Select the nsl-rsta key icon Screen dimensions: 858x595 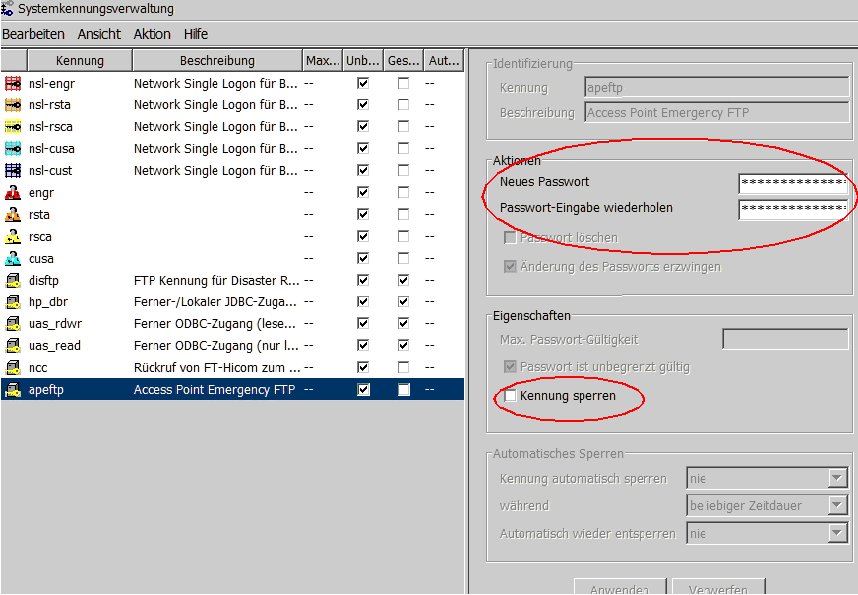pos(13,105)
